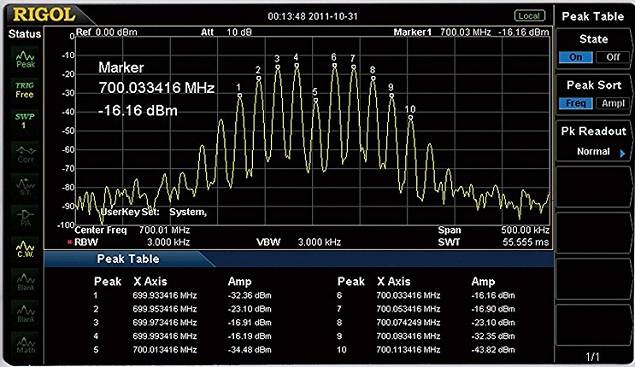Click the SWP sweep status icon

click(24, 121)
